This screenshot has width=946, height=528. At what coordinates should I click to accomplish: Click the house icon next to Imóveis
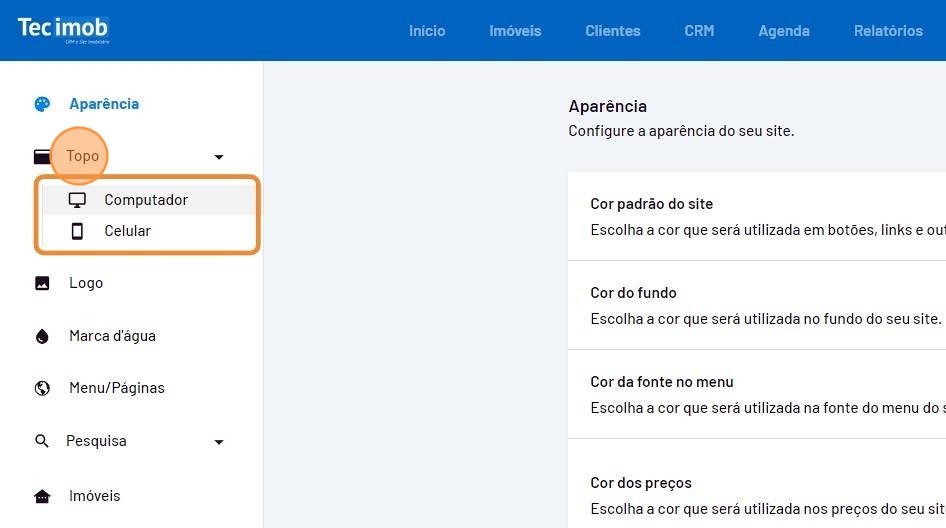click(42, 496)
